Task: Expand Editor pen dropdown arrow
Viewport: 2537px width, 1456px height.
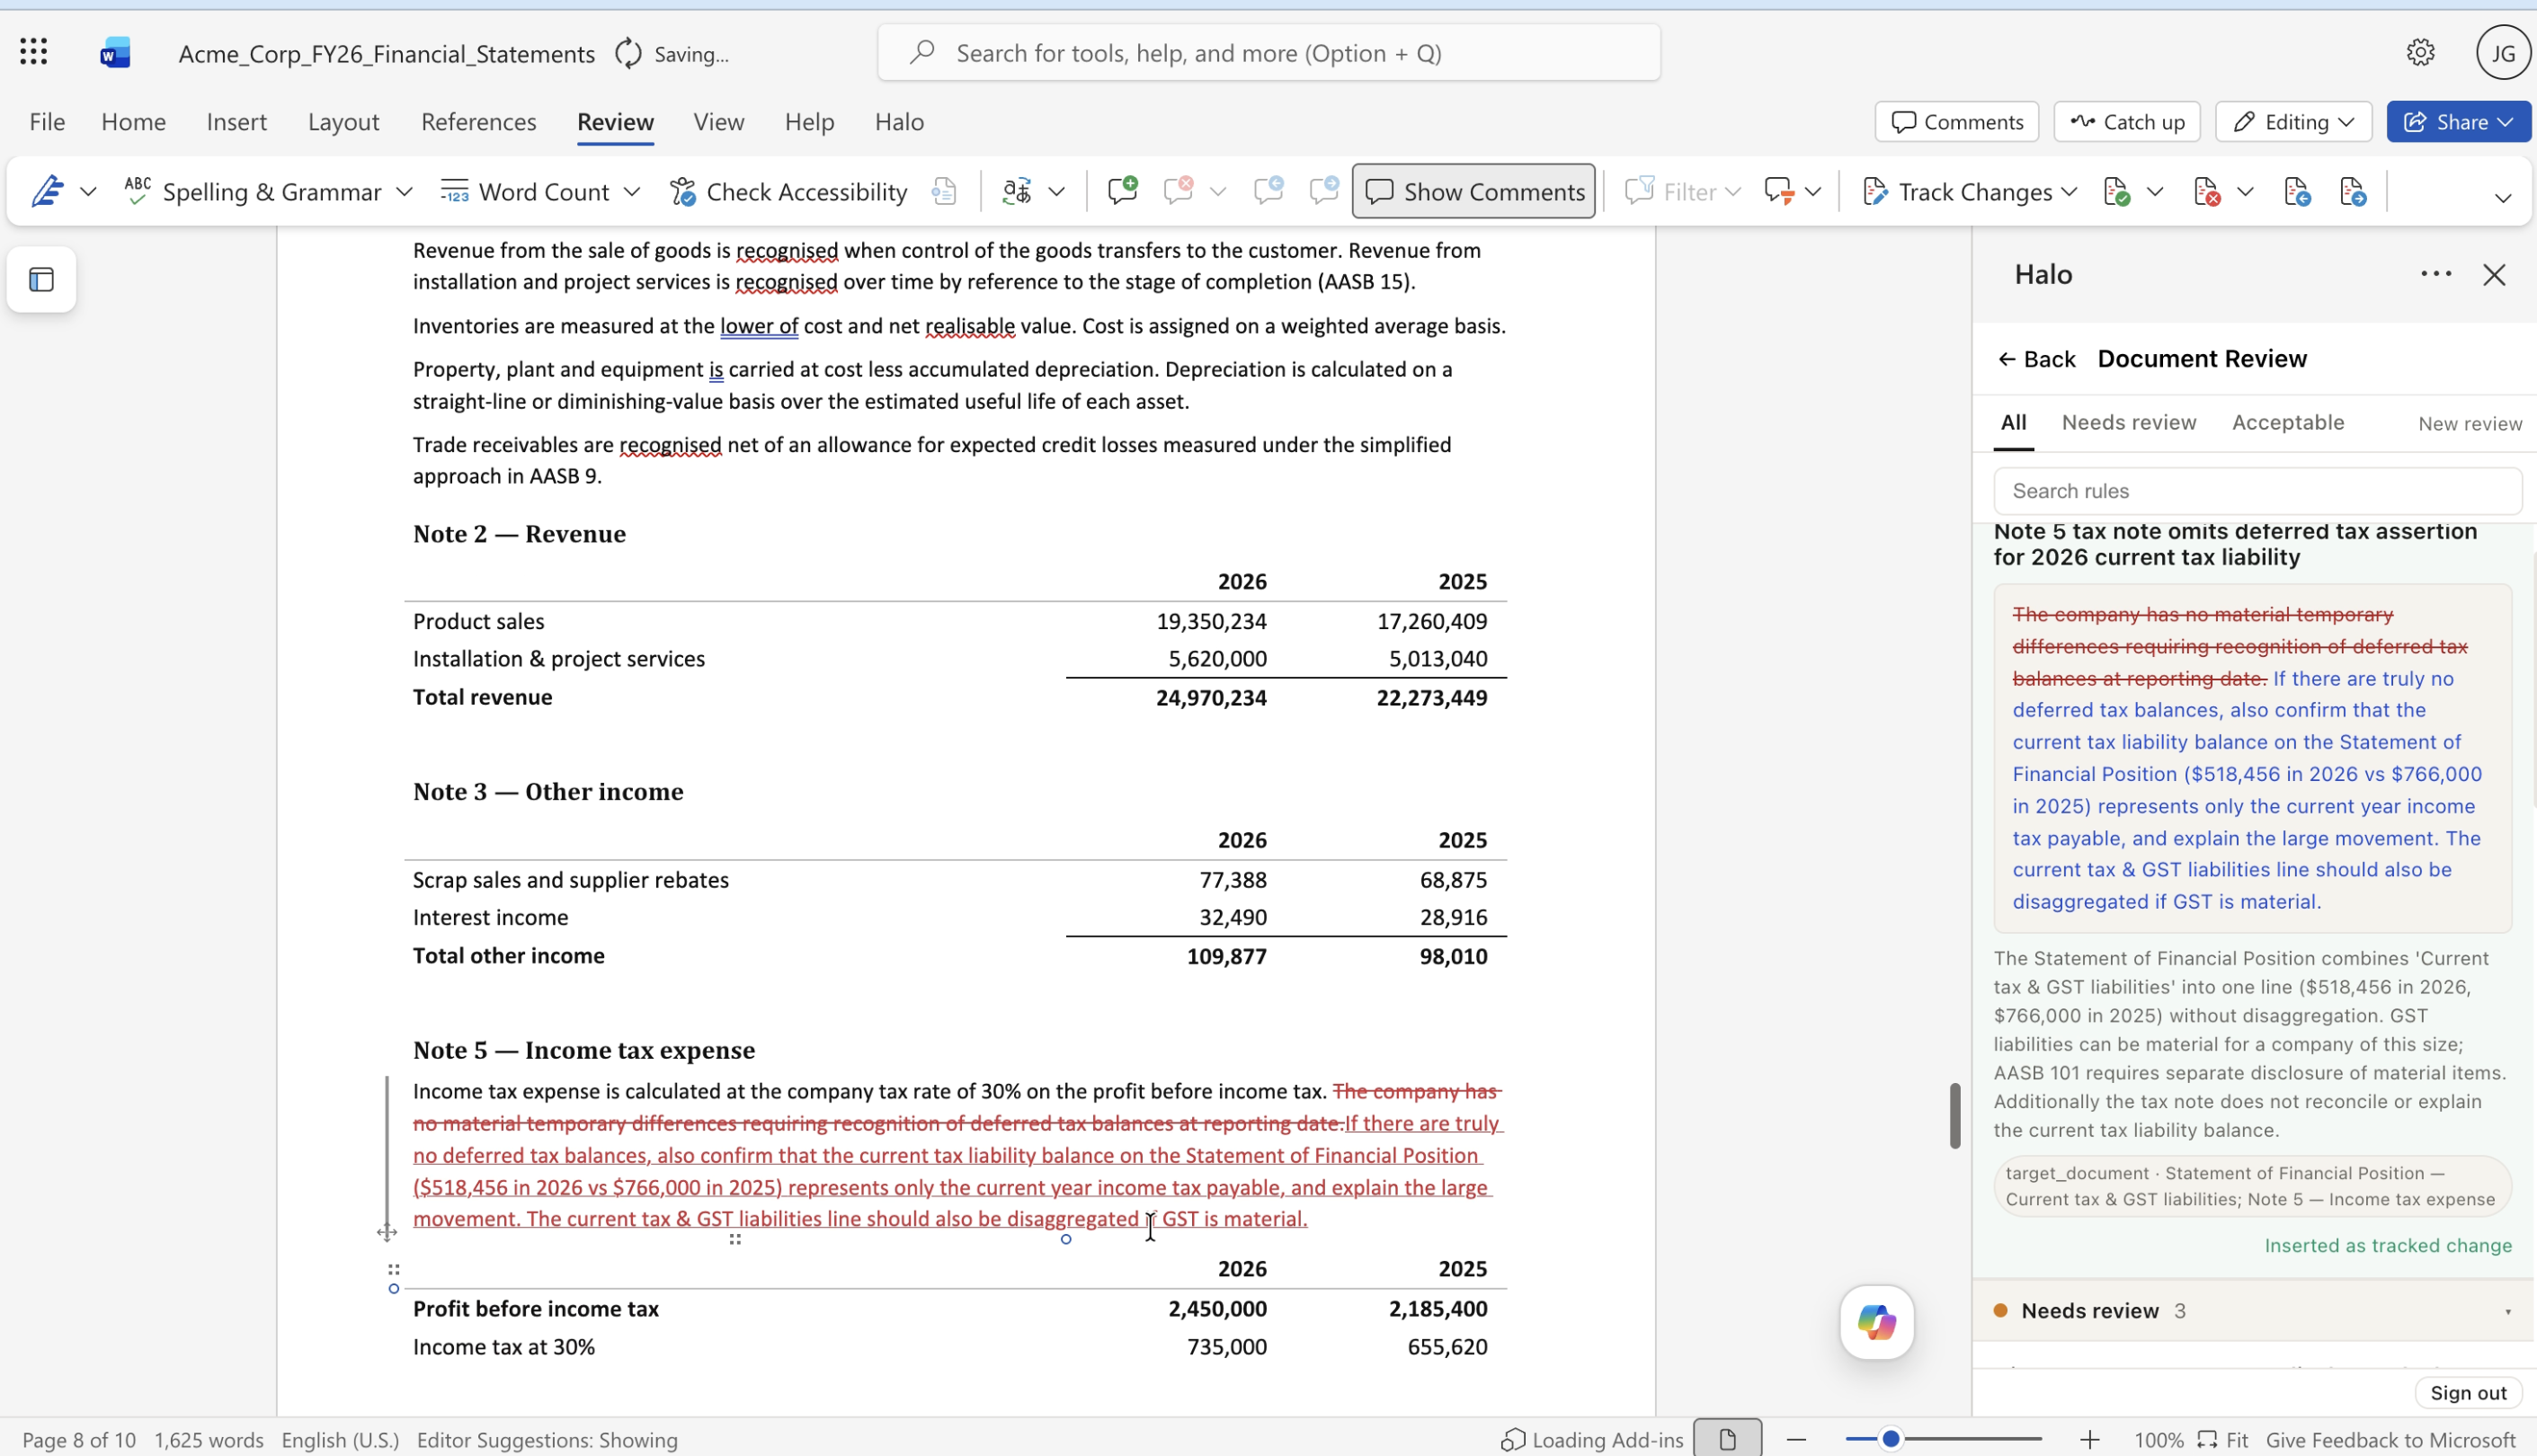Action: (88, 191)
